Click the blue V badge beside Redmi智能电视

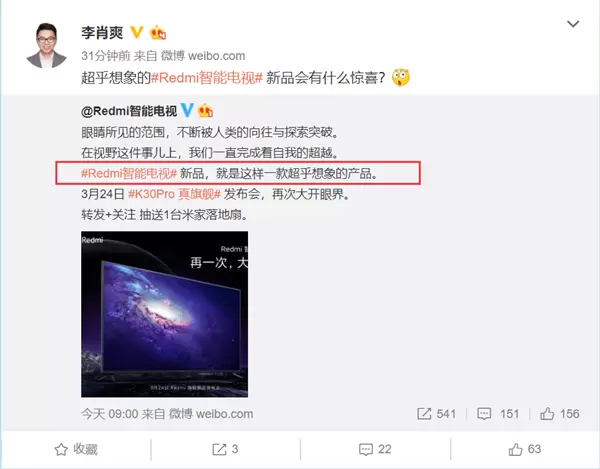pos(187,110)
